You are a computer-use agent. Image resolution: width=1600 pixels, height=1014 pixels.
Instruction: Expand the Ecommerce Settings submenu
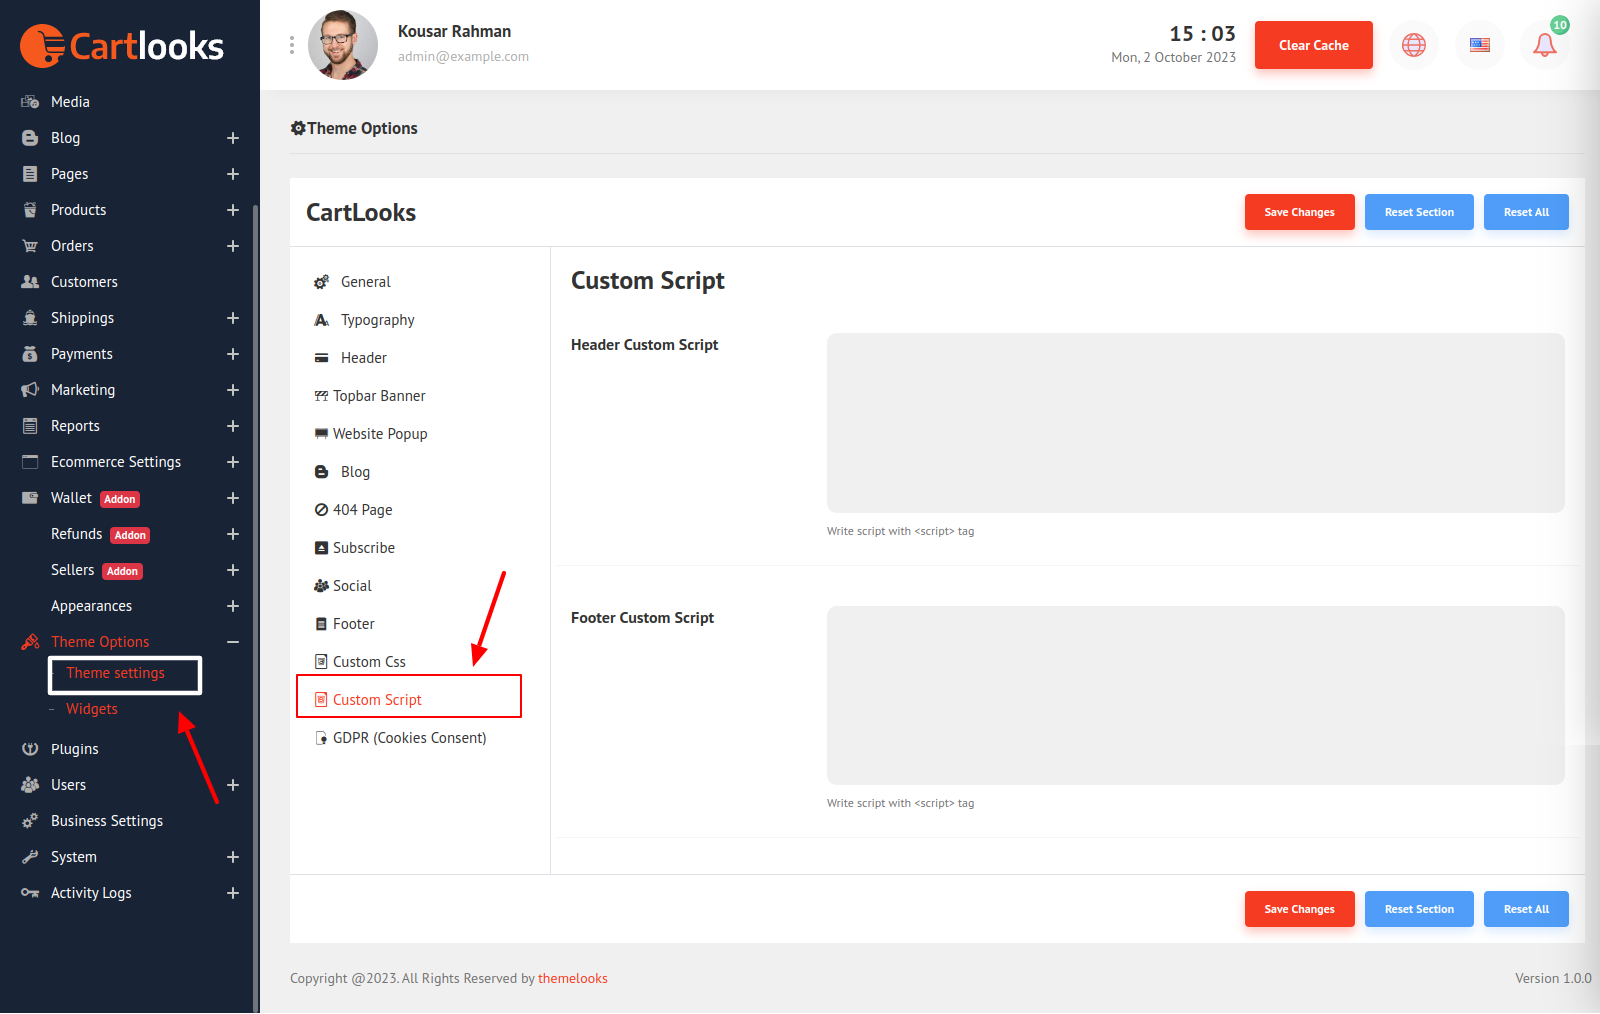[x=233, y=462]
